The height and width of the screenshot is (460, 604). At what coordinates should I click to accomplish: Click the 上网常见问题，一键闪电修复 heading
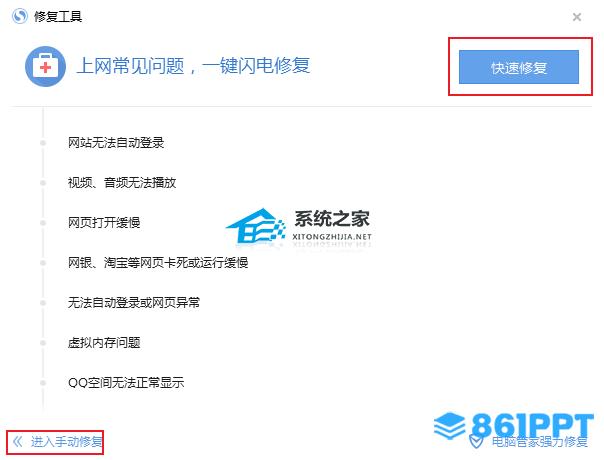[x=193, y=65]
